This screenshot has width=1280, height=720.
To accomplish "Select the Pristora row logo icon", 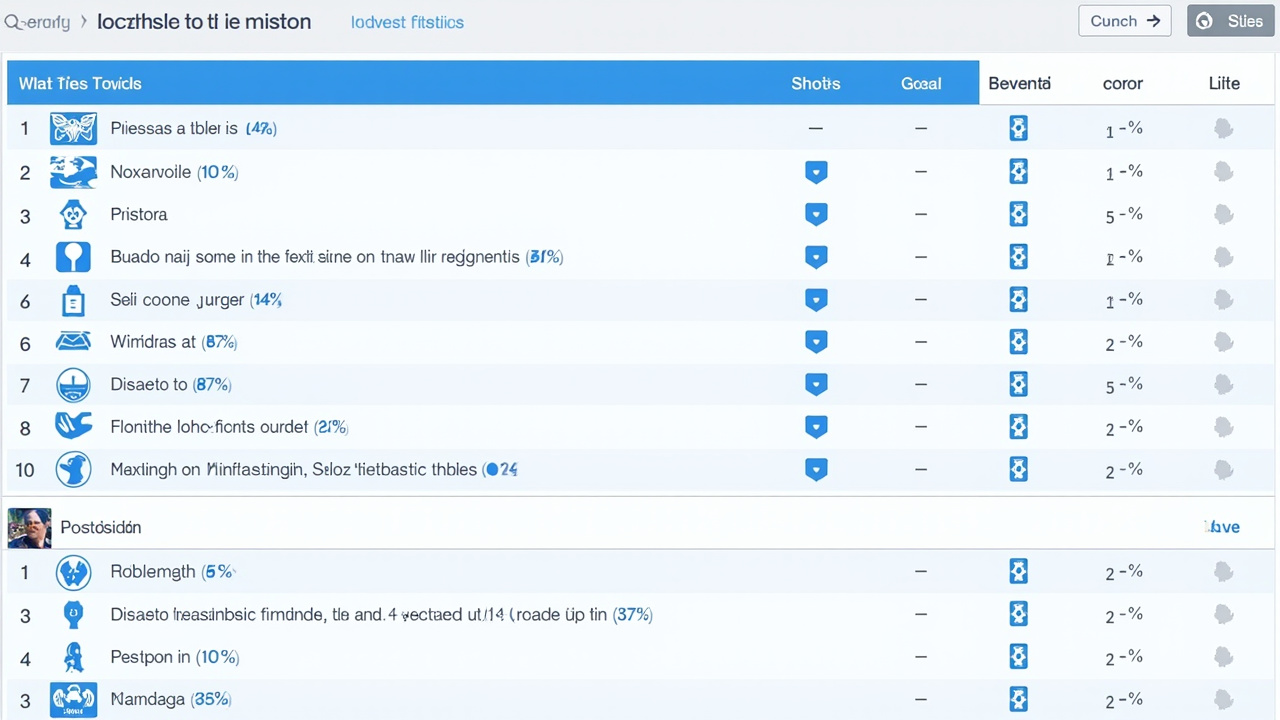I will click(73, 214).
